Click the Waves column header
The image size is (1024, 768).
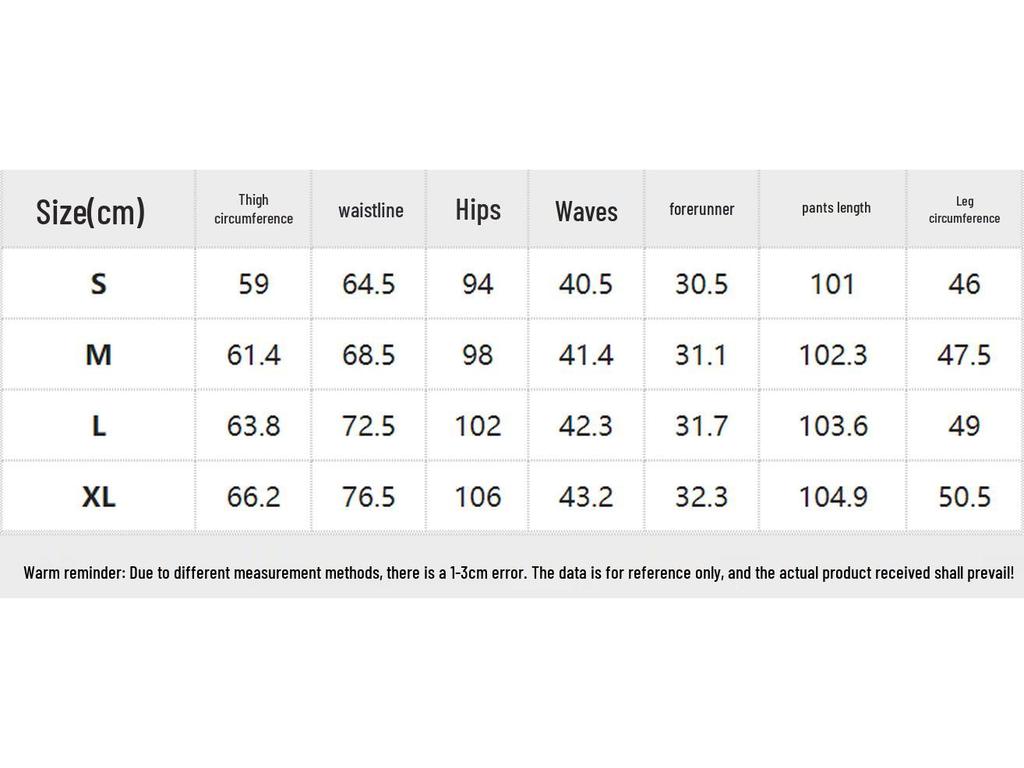(x=586, y=211)
